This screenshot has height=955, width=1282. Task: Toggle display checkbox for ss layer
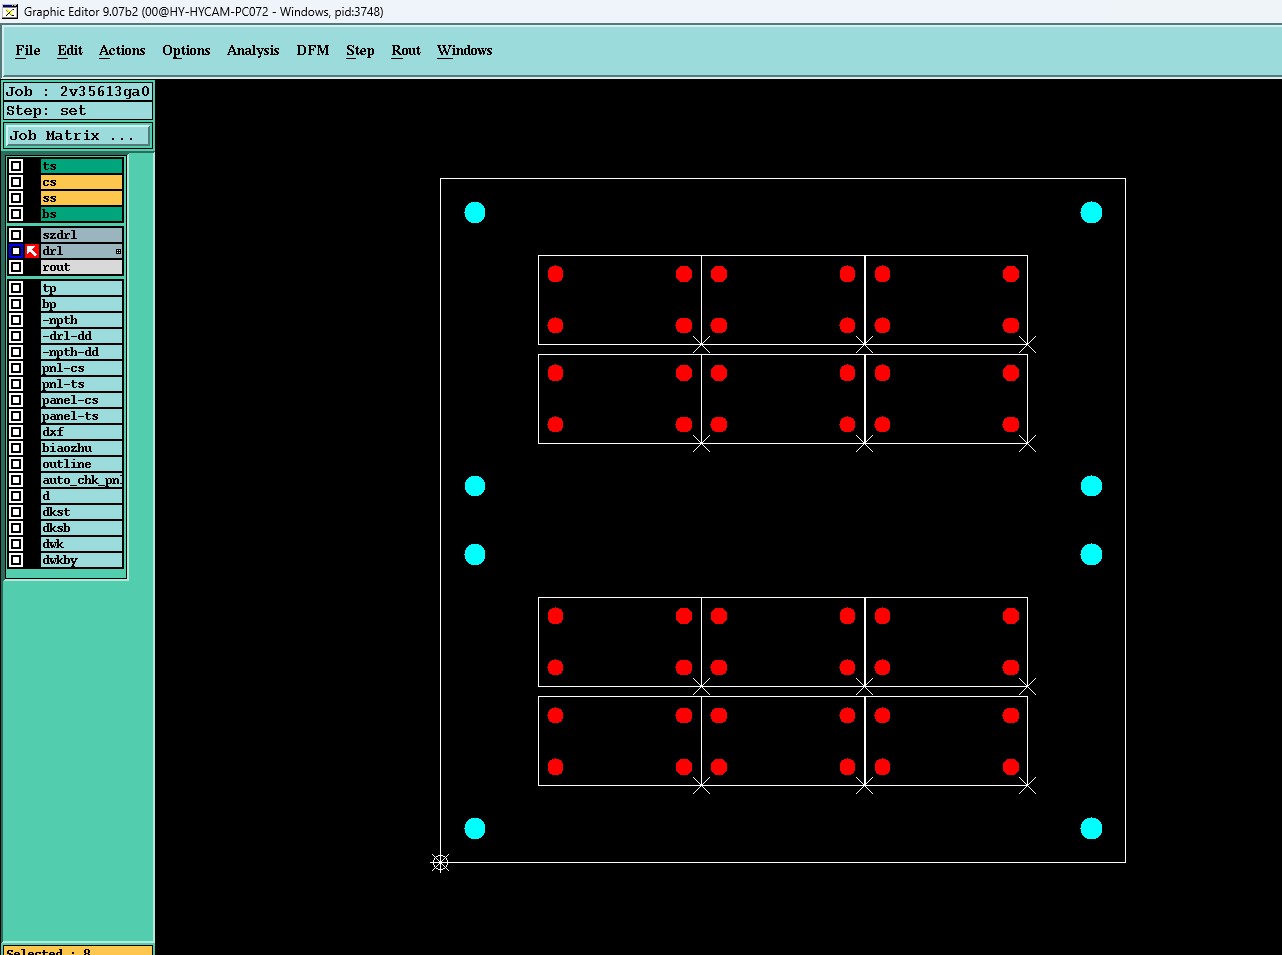16,198
